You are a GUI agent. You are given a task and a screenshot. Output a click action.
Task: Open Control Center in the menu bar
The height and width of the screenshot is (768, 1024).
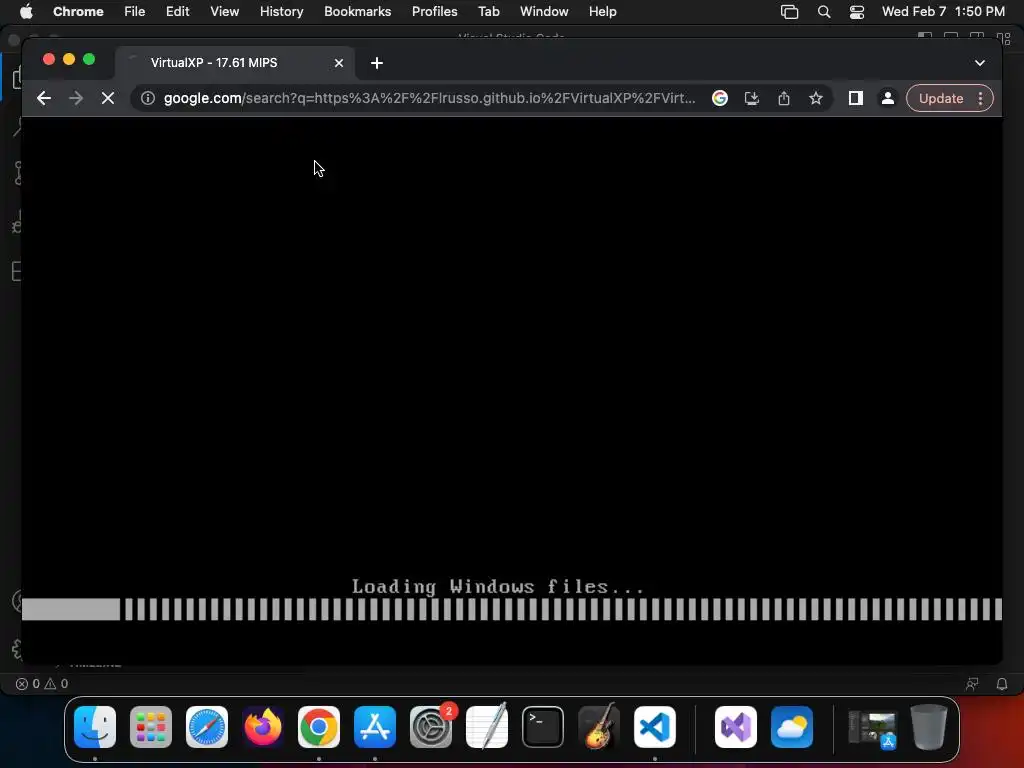tap(857, 11)
